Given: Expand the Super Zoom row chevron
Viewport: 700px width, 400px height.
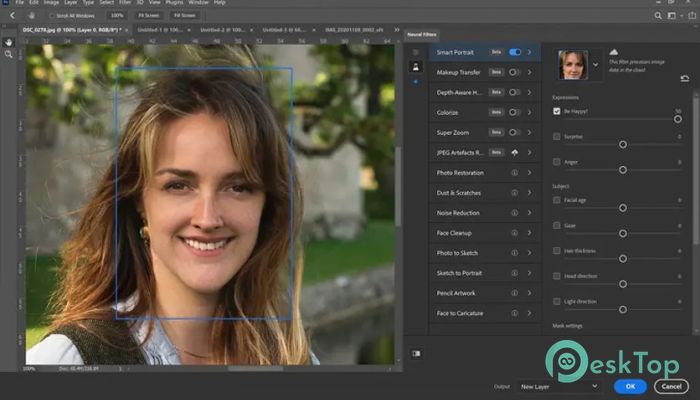Looking at the screenshot, I should [x=530, y=133].
